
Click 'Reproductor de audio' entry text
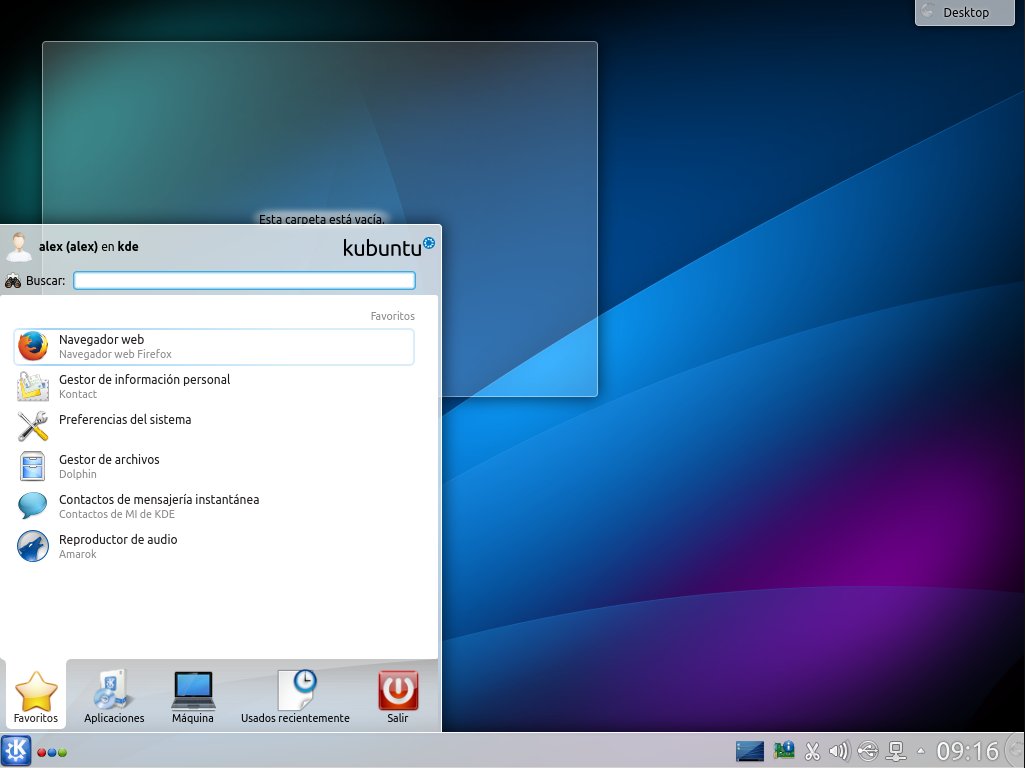(x=118, y=539)
